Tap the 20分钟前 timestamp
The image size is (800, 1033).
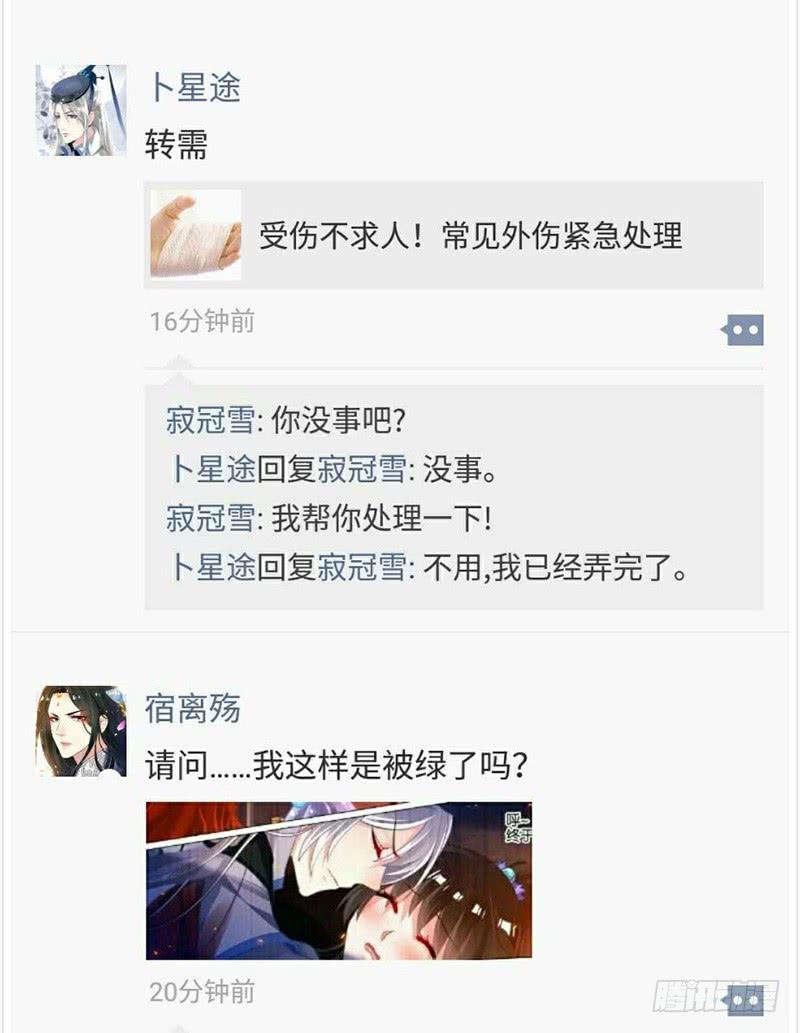click(x=202, y=992)
